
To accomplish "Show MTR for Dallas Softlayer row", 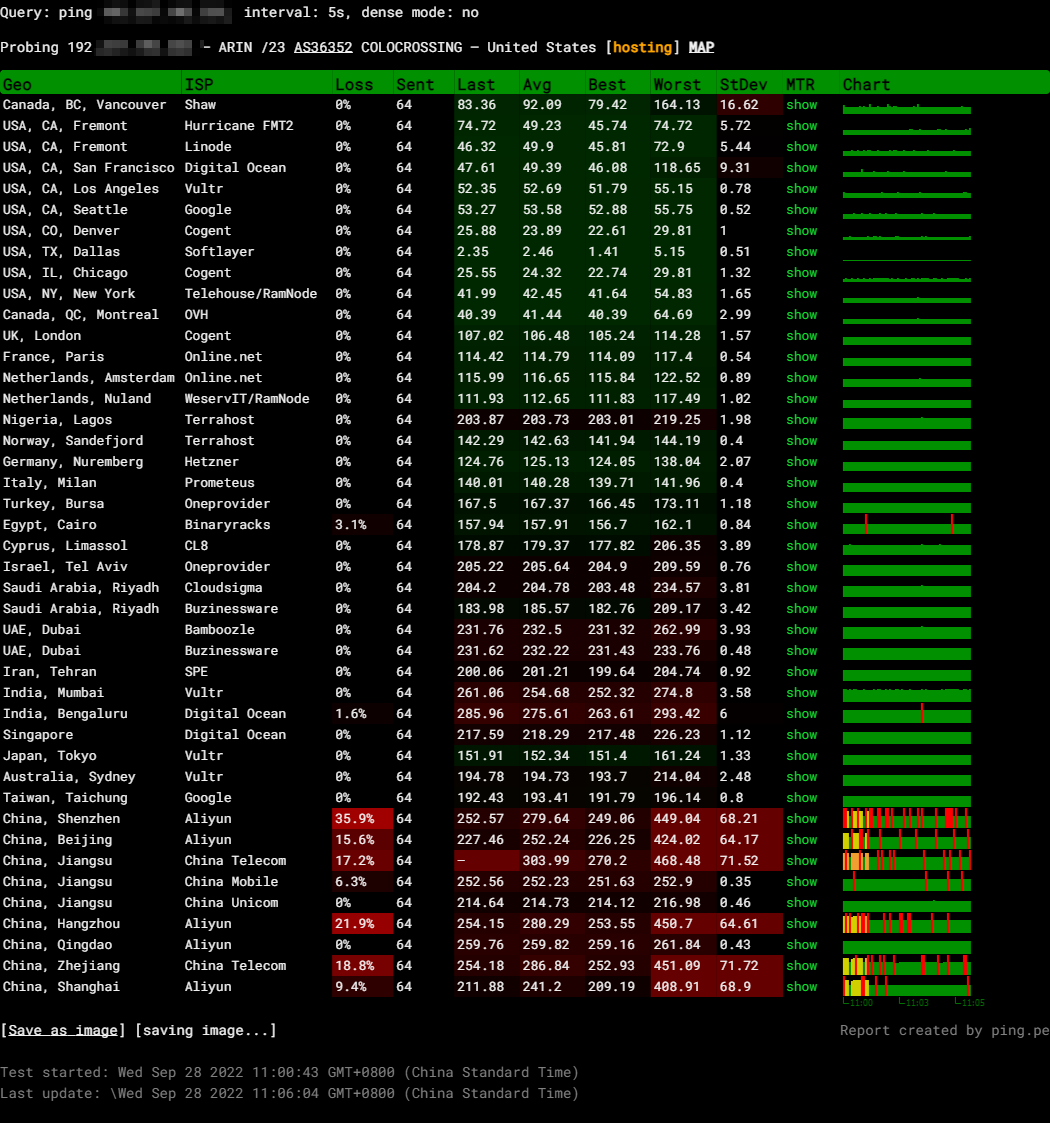I will [x=801, y=251].
